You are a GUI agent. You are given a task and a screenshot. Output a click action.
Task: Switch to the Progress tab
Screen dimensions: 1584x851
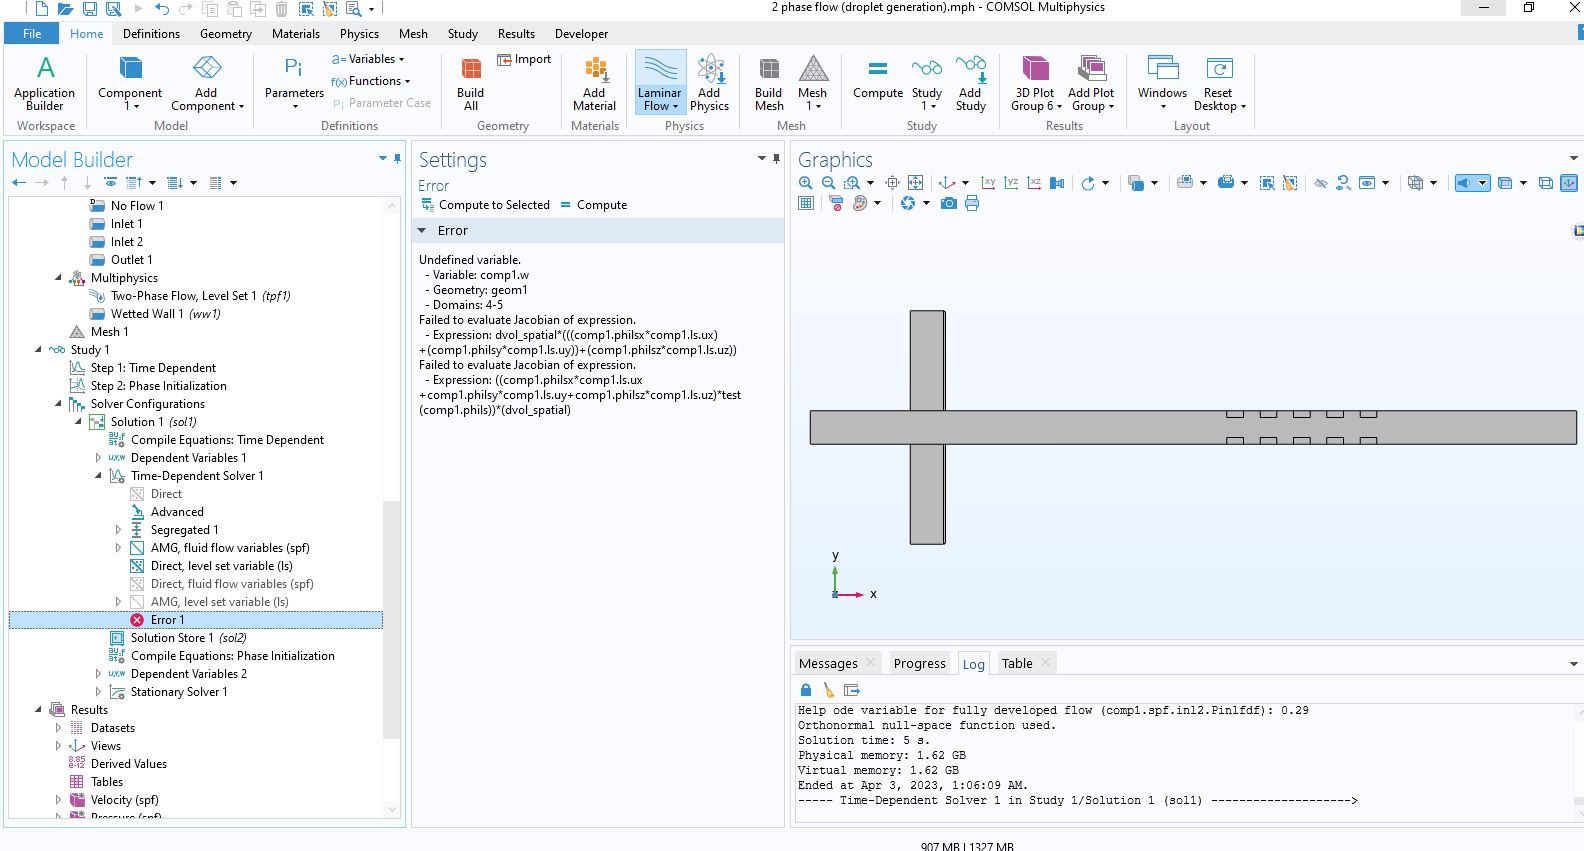(919, 663)
